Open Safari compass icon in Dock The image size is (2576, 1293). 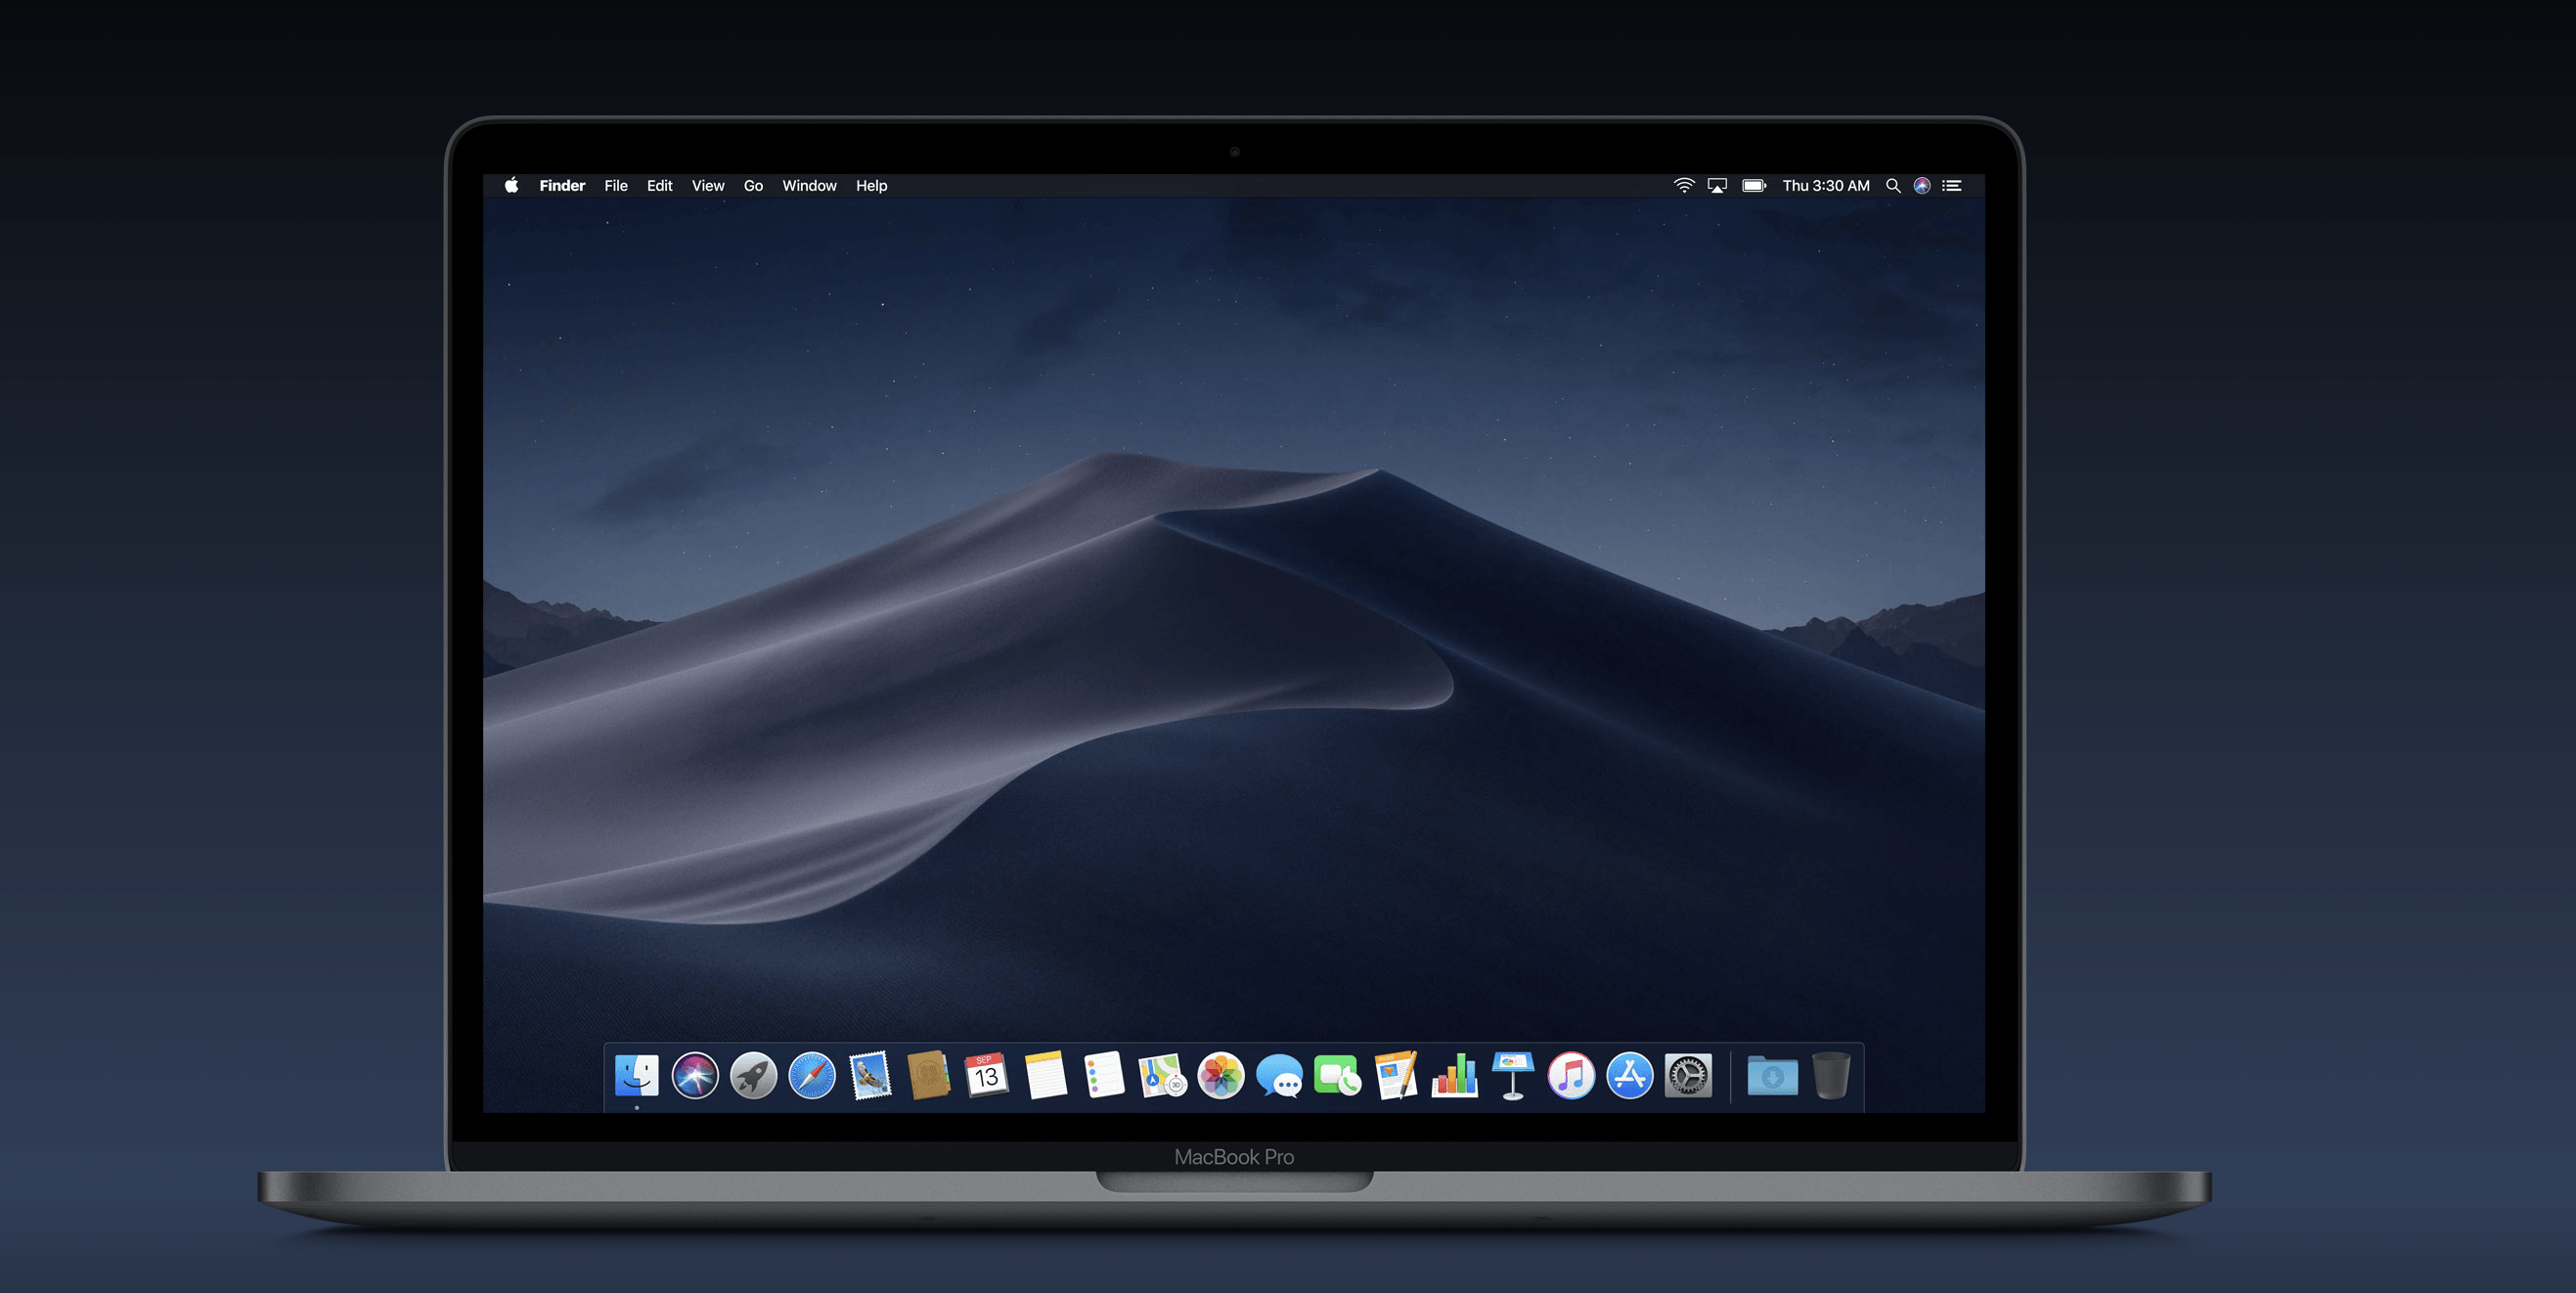[x=812, y=1076]
